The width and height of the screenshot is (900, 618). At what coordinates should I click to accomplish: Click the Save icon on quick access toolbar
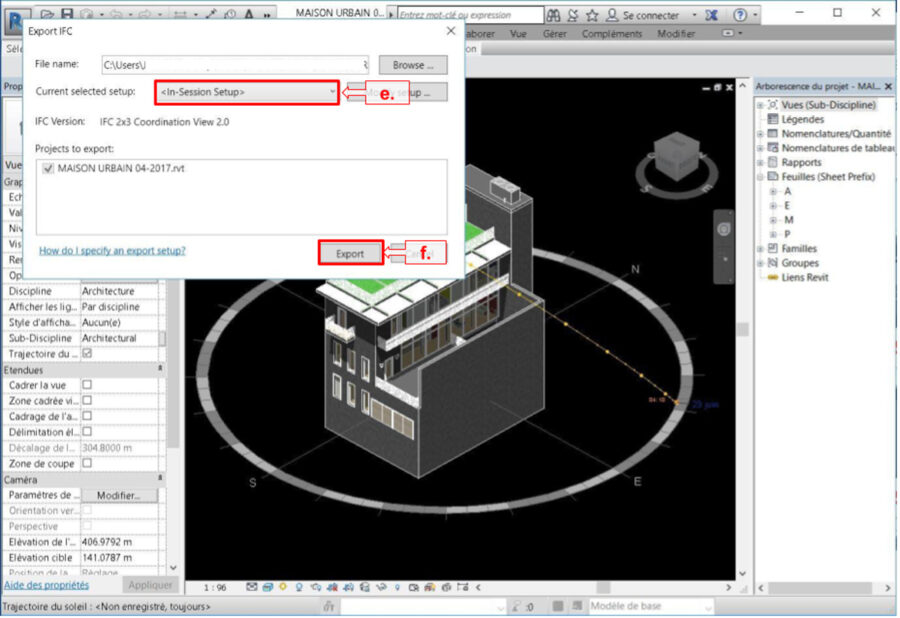68,13
